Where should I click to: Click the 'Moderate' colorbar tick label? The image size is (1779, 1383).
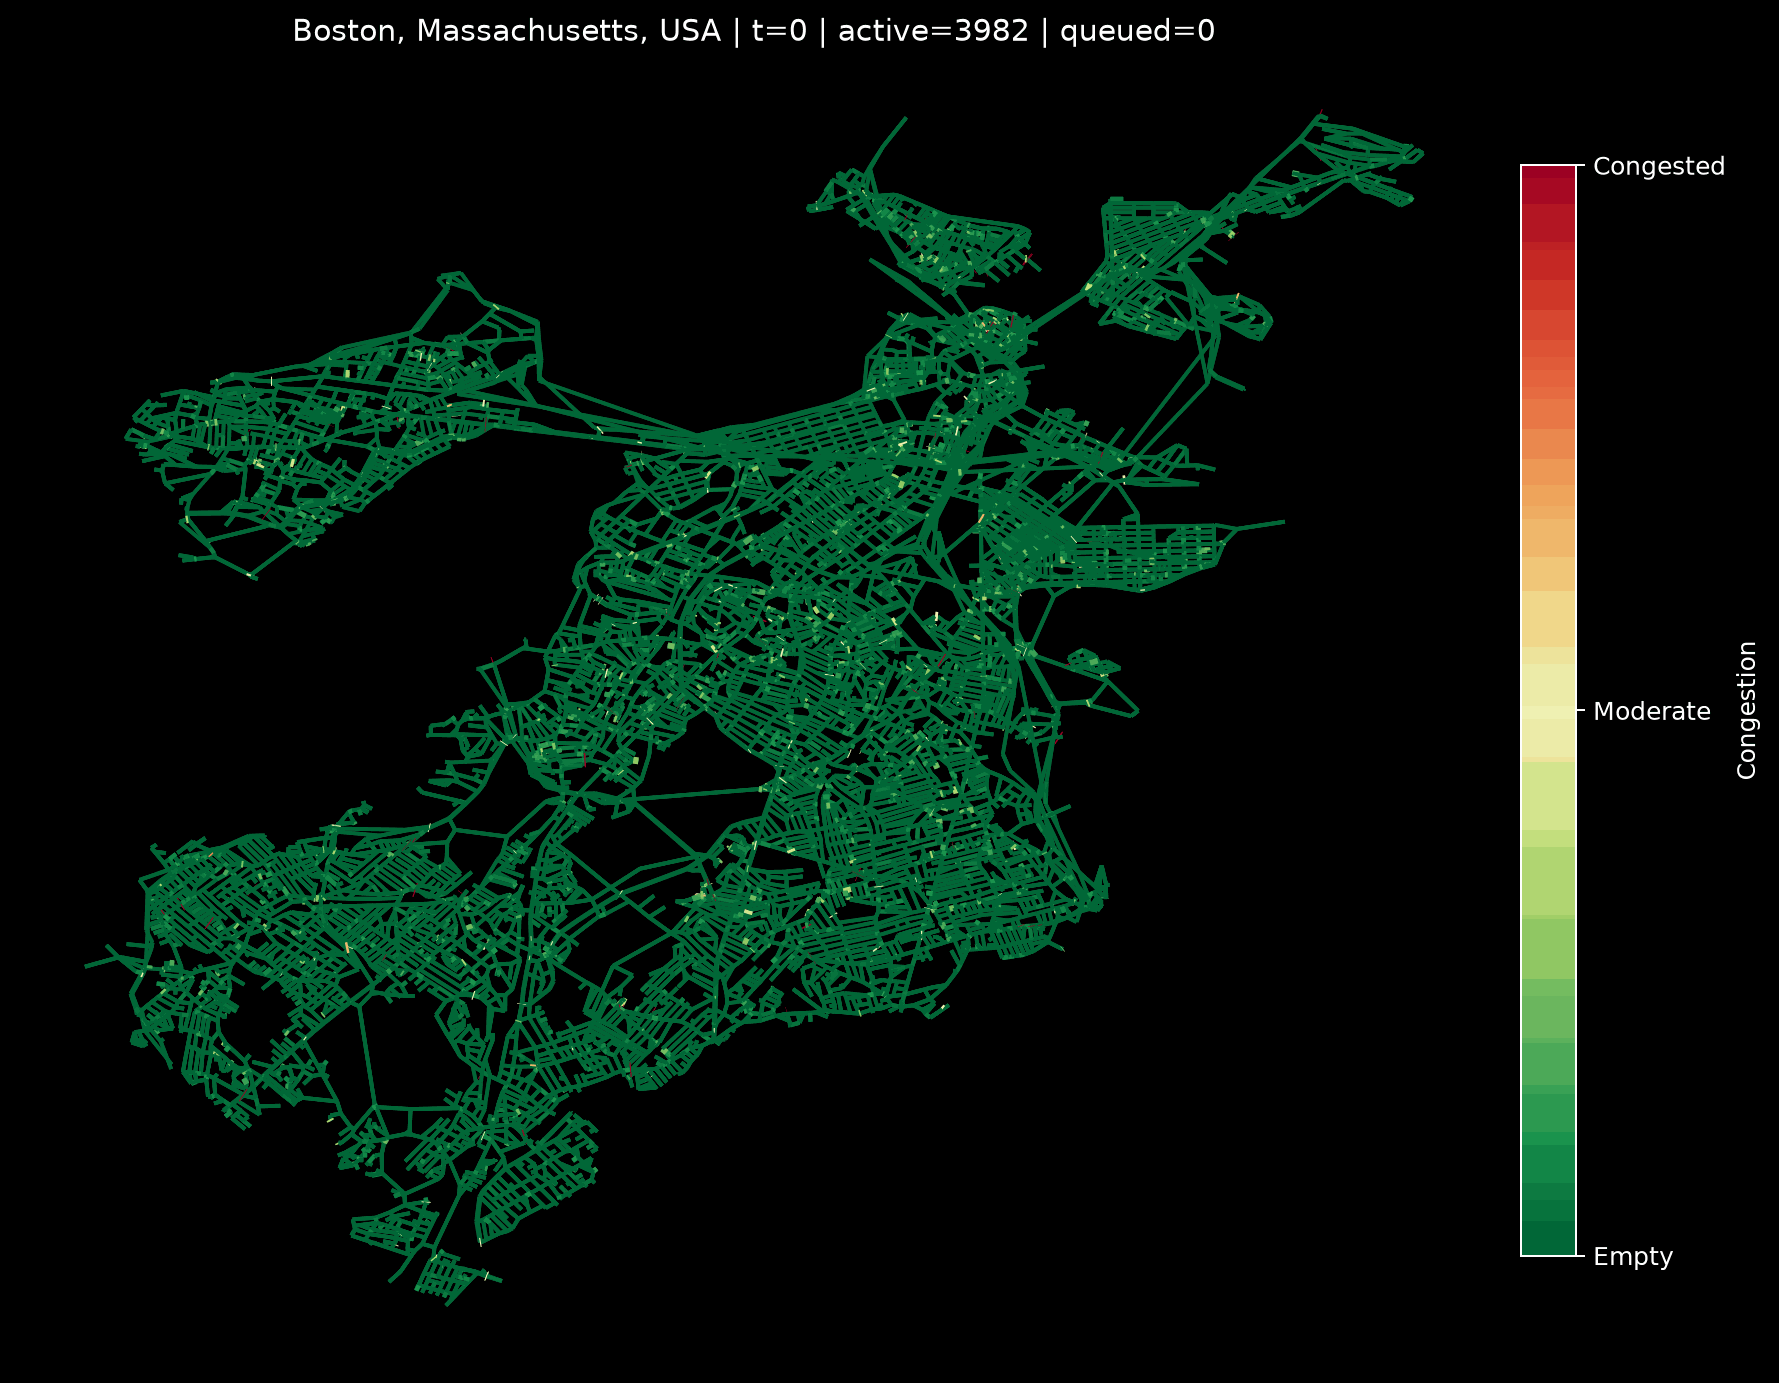tap(1651, 712)
